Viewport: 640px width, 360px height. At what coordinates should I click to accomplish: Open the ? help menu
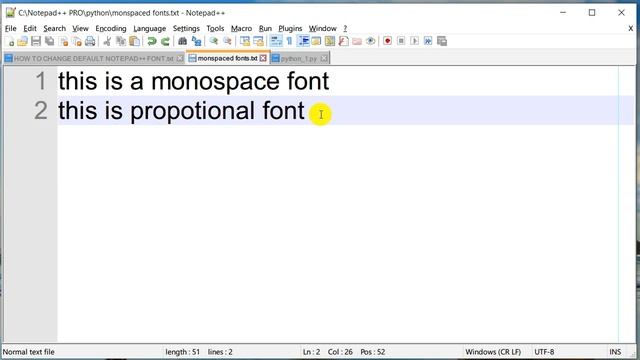point(345,29)
